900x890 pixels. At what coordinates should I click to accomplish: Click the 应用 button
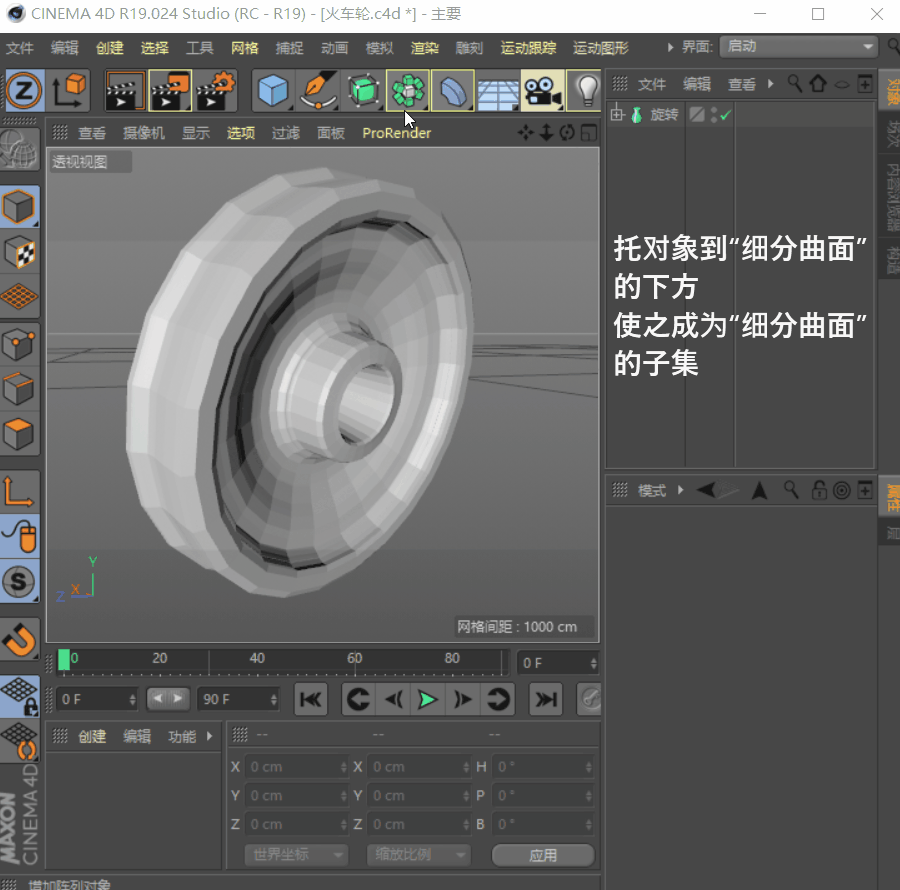pyautogui.click(x=543, y=856)
